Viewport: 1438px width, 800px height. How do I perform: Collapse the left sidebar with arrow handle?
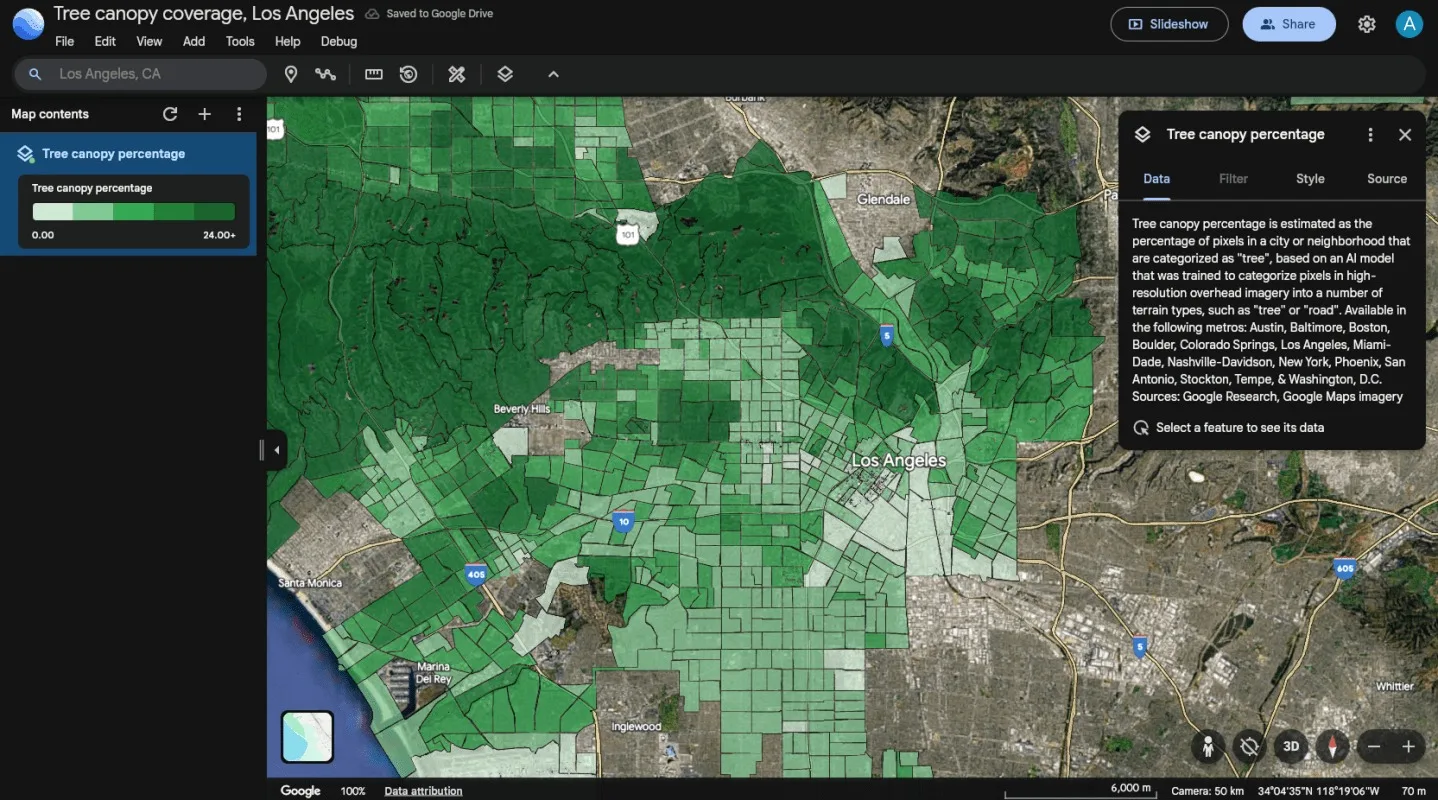coord(277,450)
